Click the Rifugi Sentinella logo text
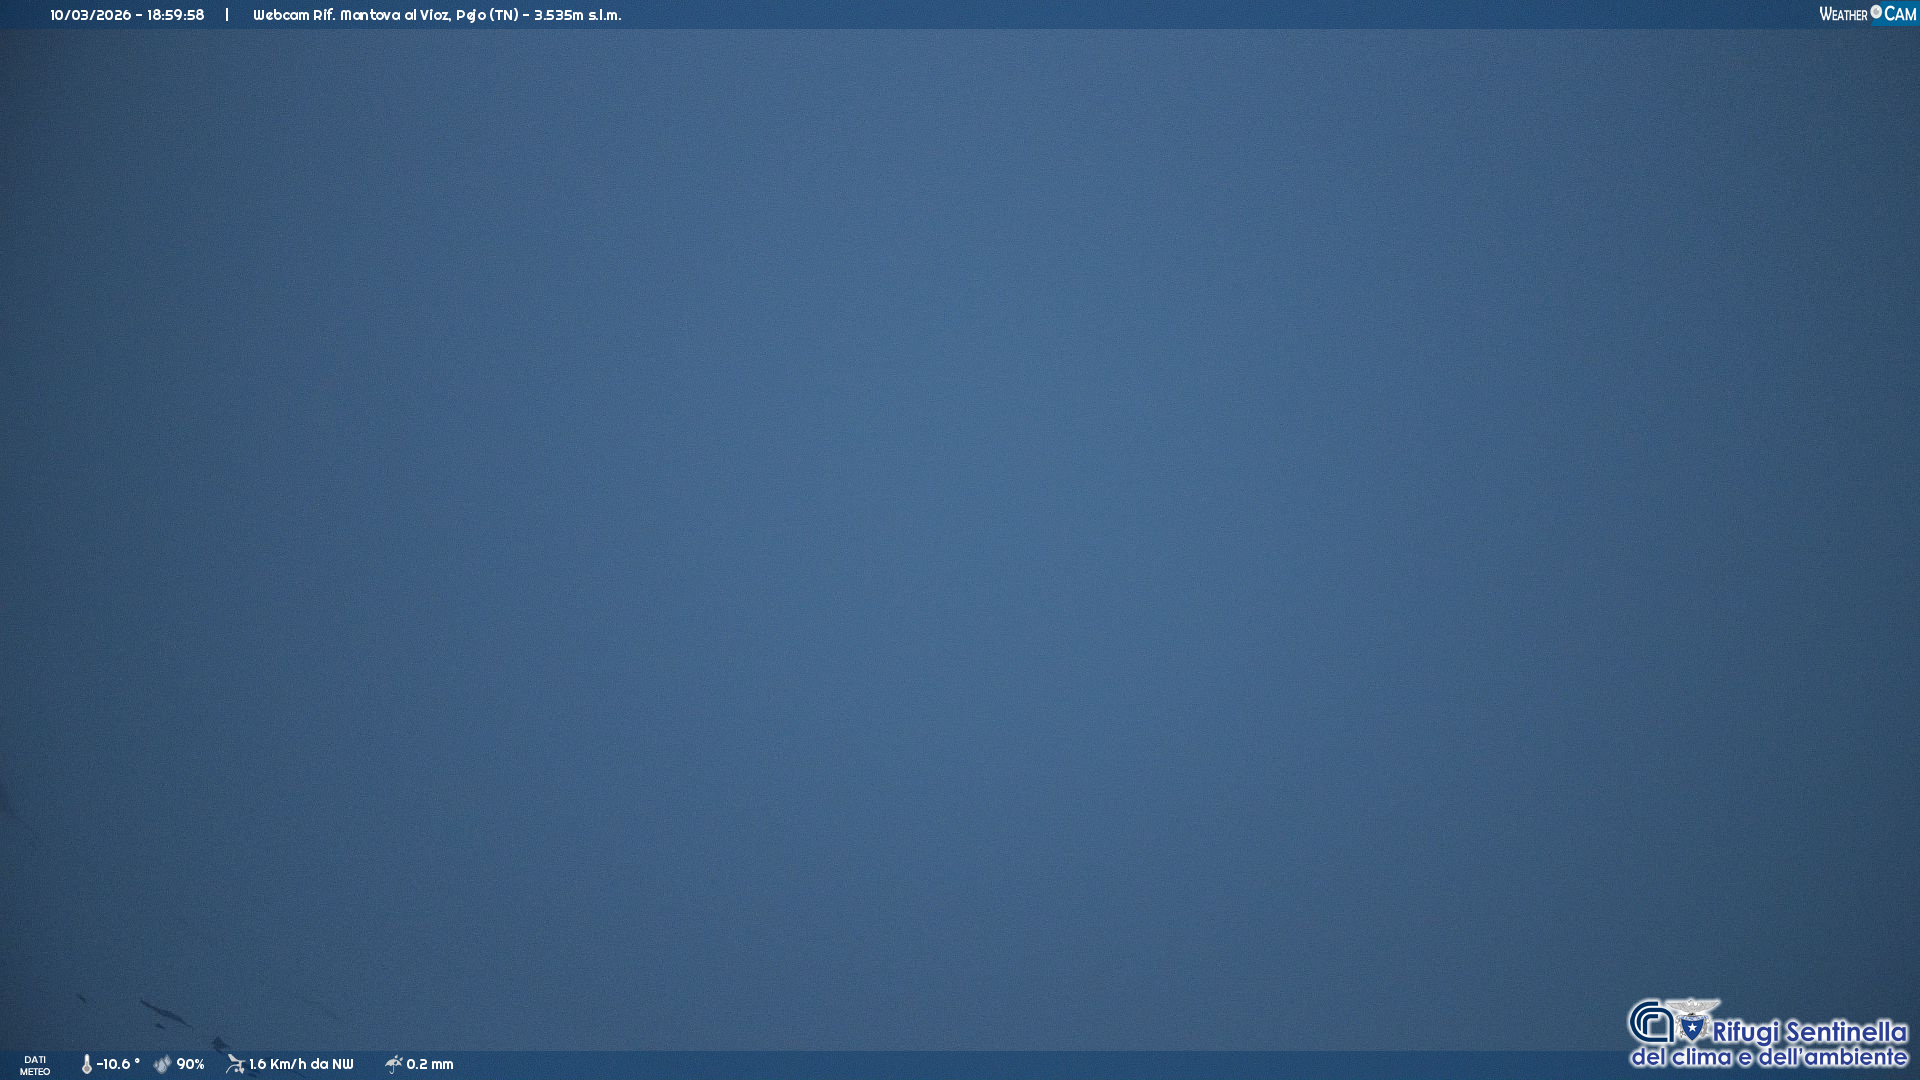 pyautogui.click(x=1809, y=1032)
